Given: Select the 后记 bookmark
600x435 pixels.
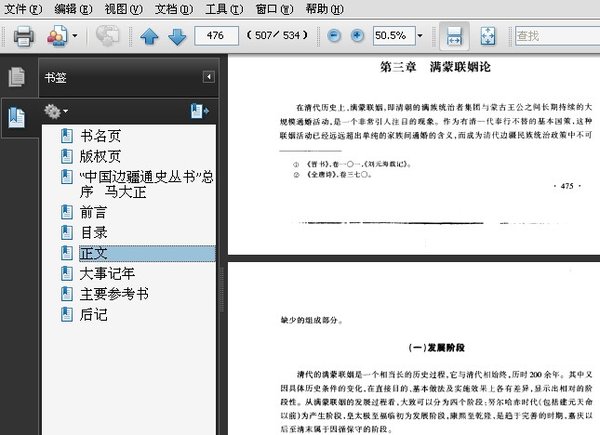Looking at the screenshot, I should click(x=93, y=314).
